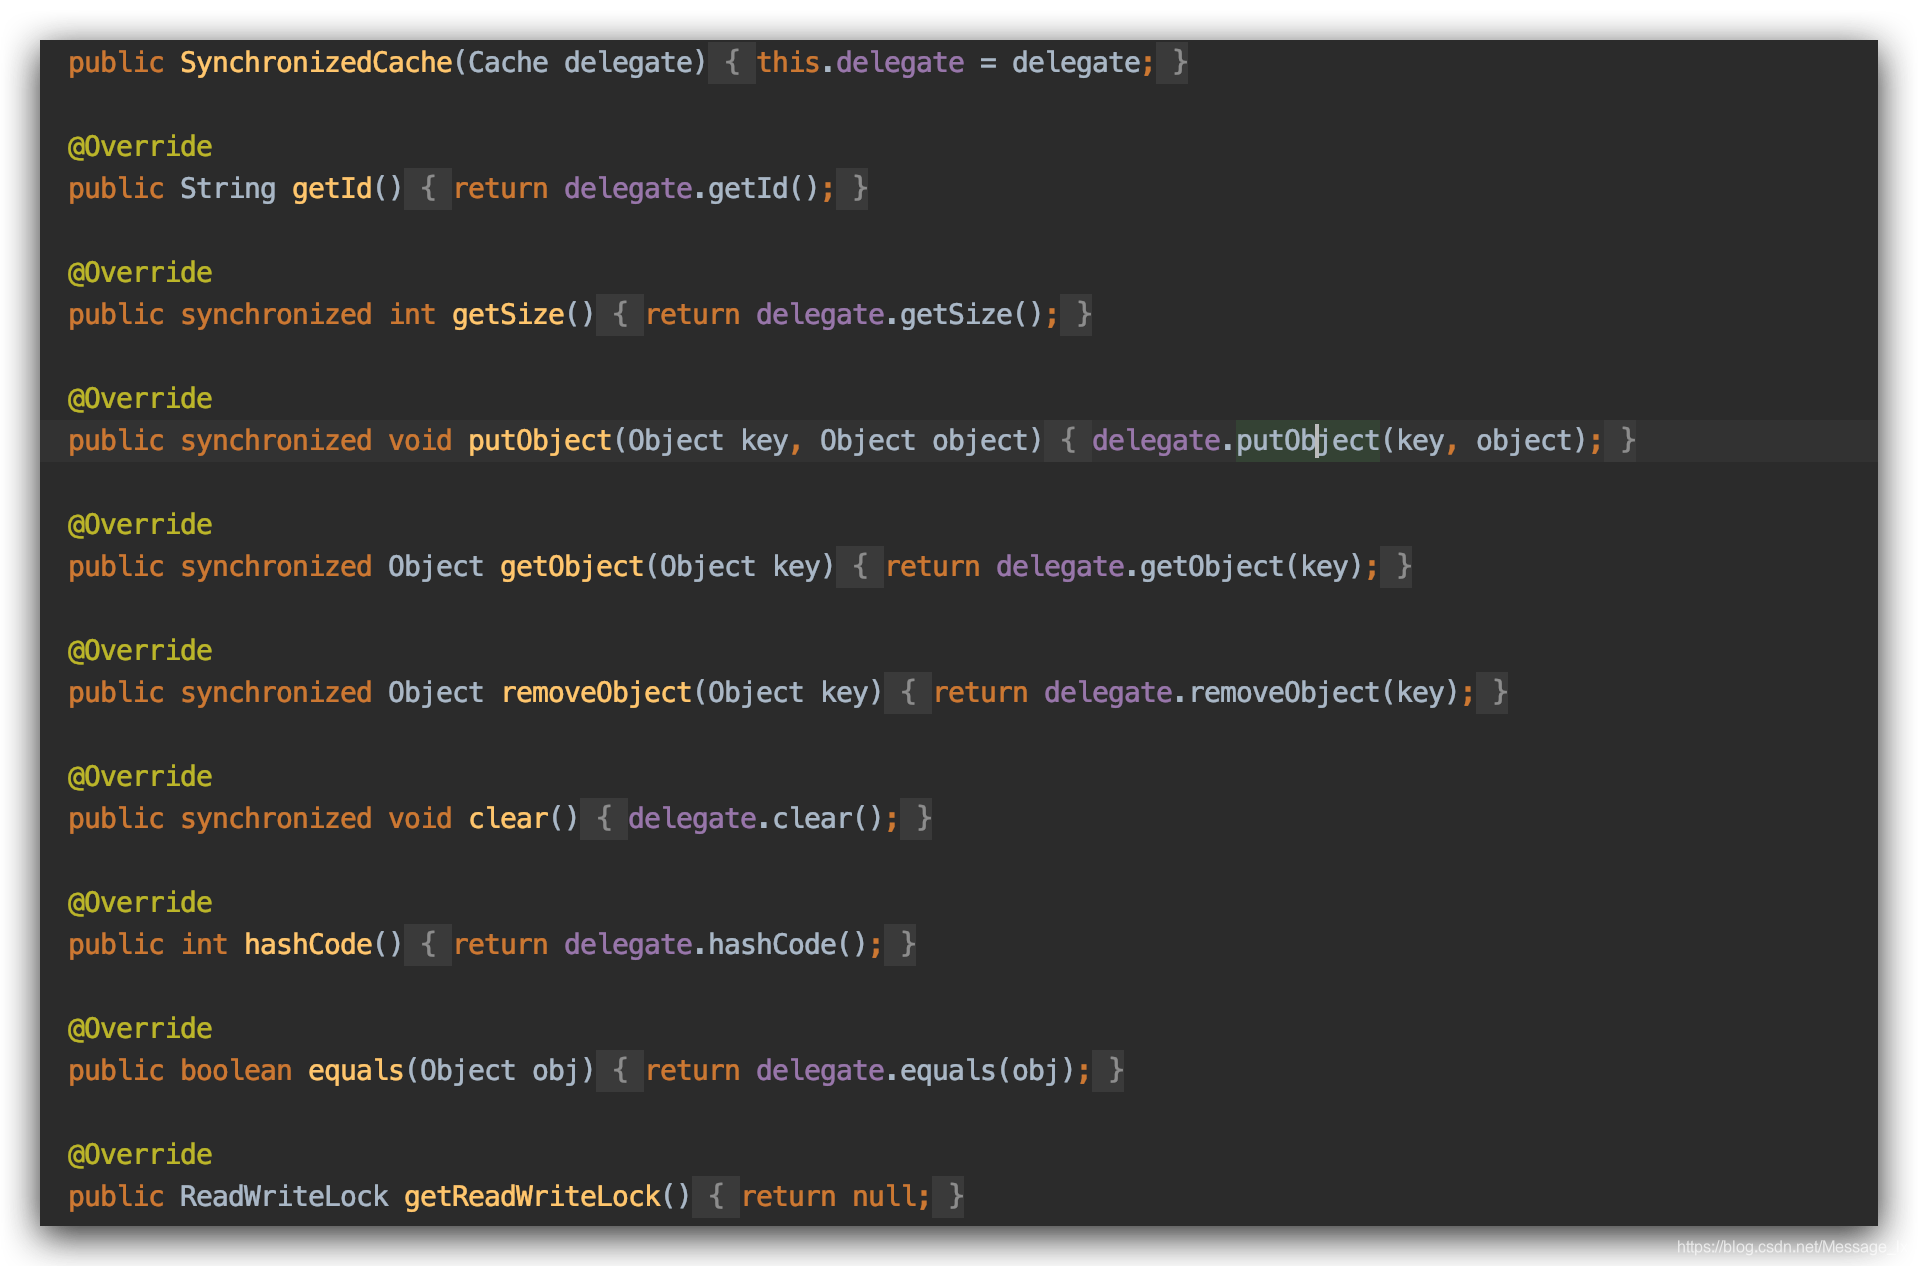Click the @Override annotation above hashCode
Screen dimensions: 1918x1266
point(140,903)
